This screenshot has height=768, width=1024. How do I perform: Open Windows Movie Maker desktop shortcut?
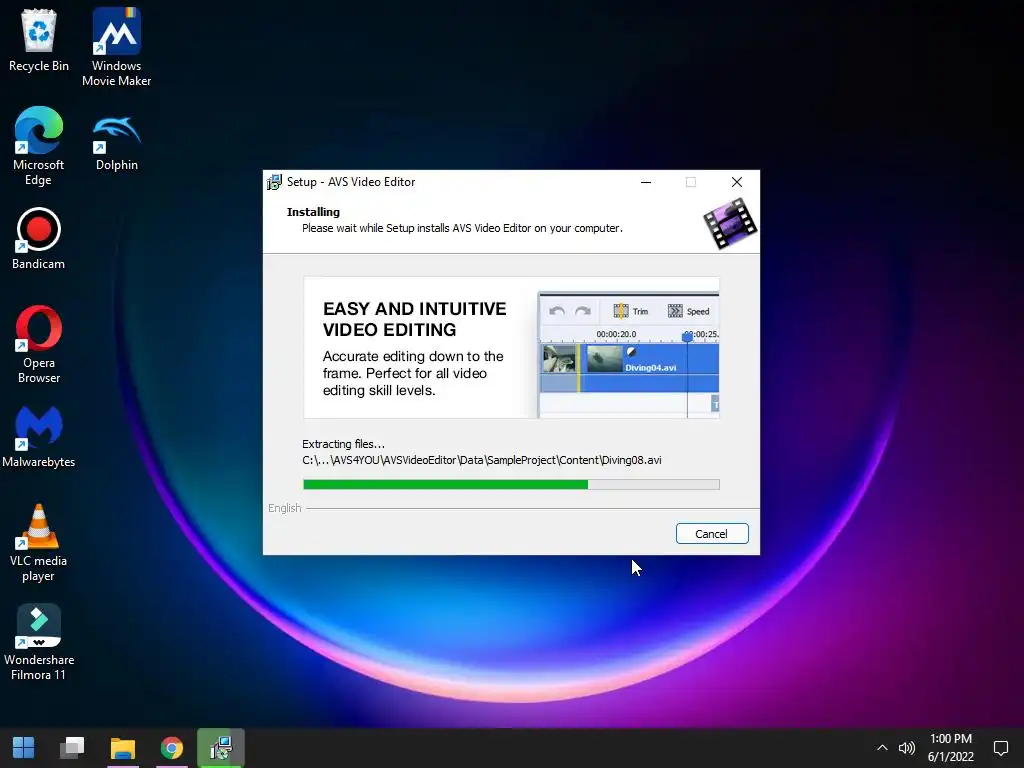[116, 47]
